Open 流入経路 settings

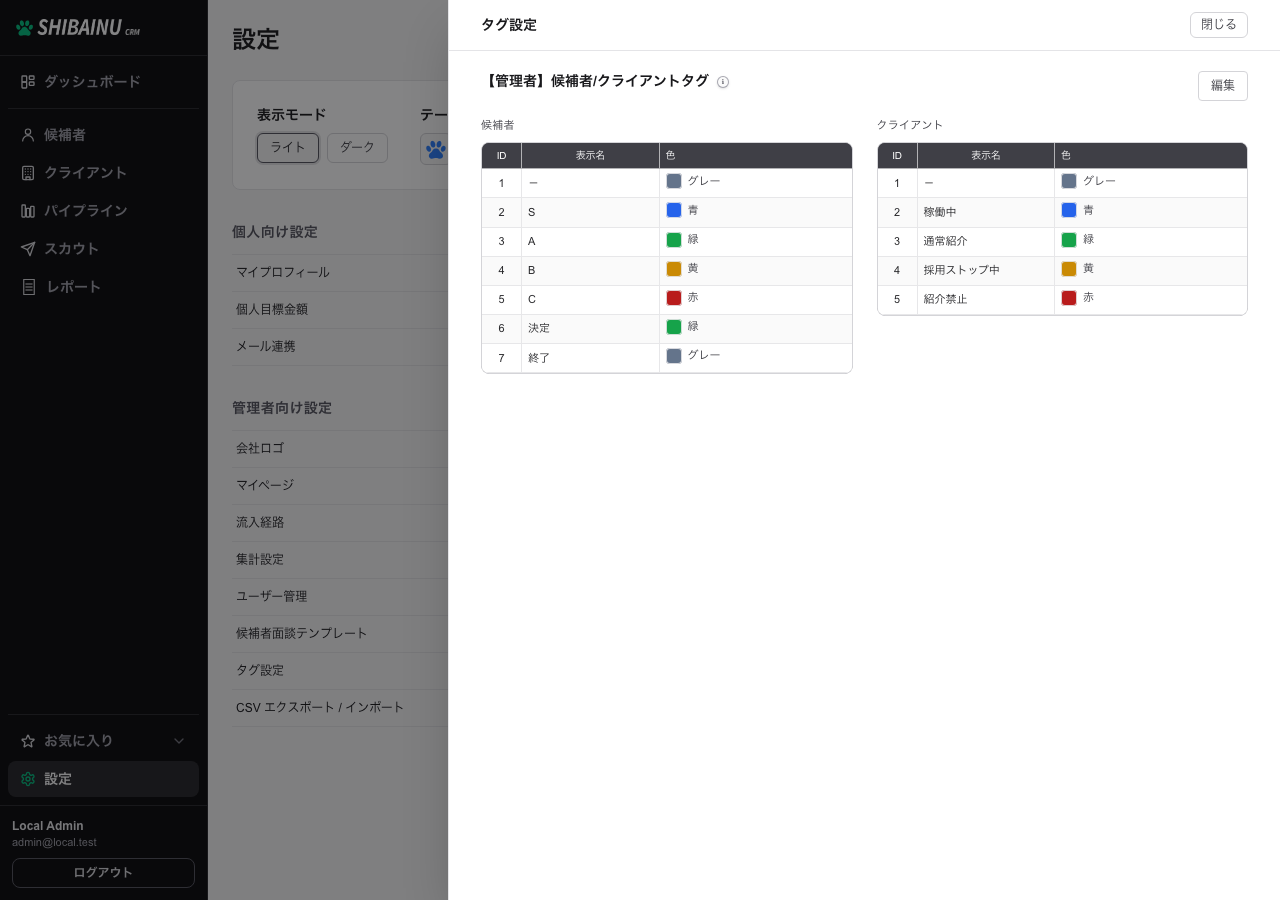[x=260, y=522]
